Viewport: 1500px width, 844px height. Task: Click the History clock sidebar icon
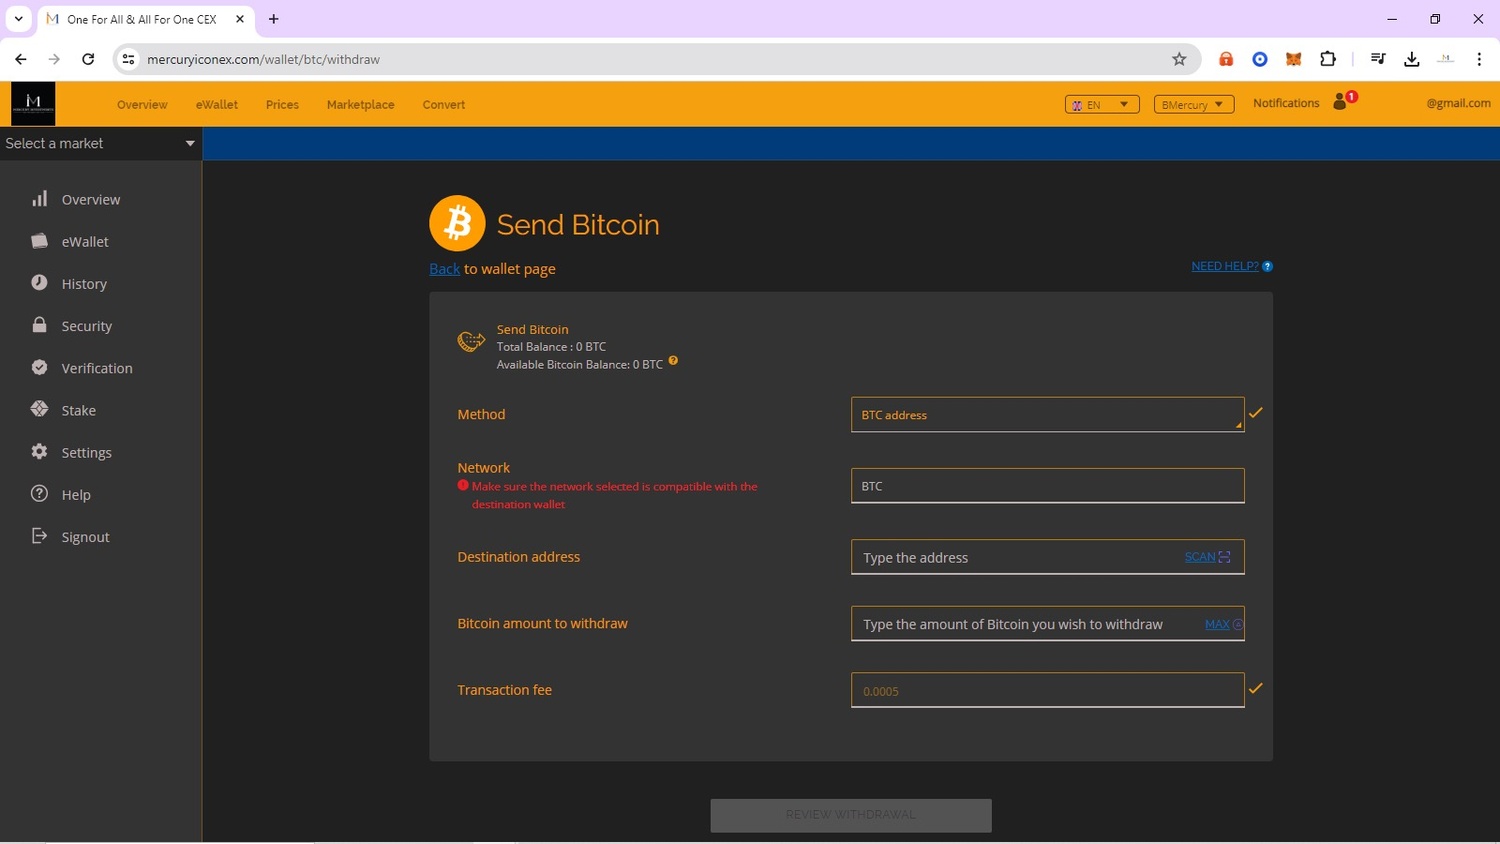[x=39, y=283]
